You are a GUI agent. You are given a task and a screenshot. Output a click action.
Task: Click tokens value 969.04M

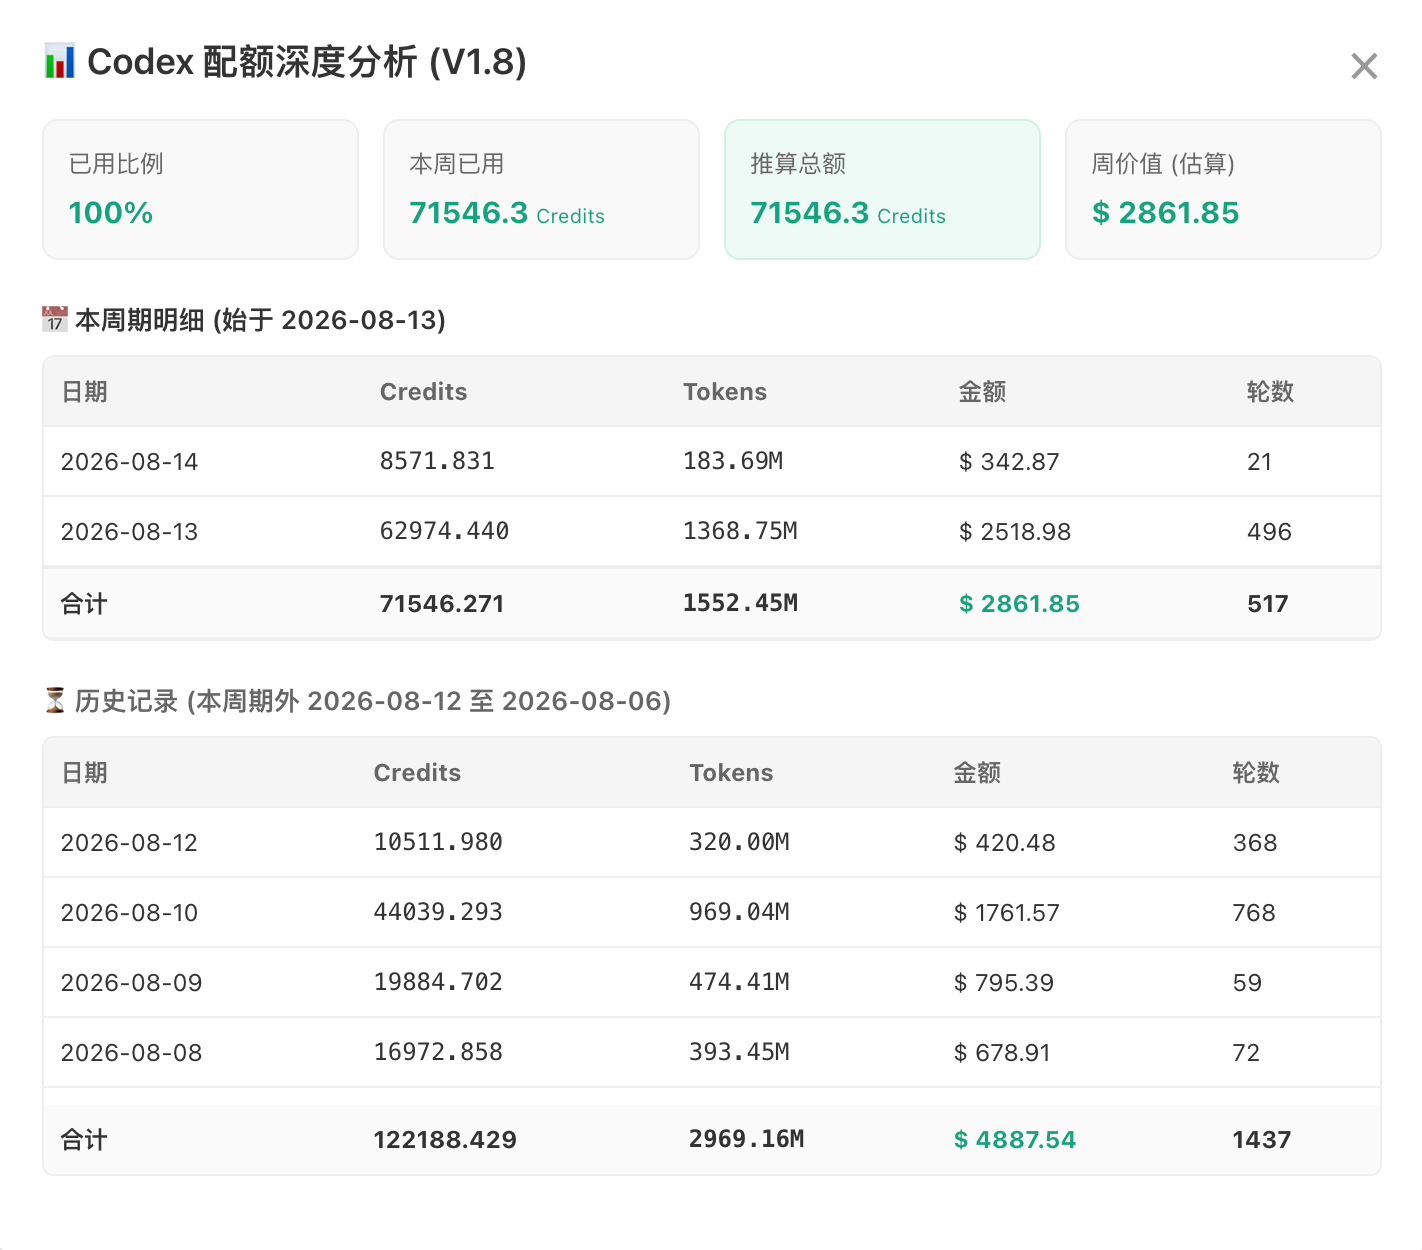click(739, 912)
